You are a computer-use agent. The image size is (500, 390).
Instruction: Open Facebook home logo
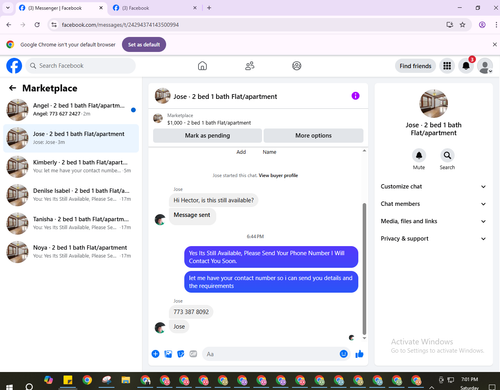14,66
